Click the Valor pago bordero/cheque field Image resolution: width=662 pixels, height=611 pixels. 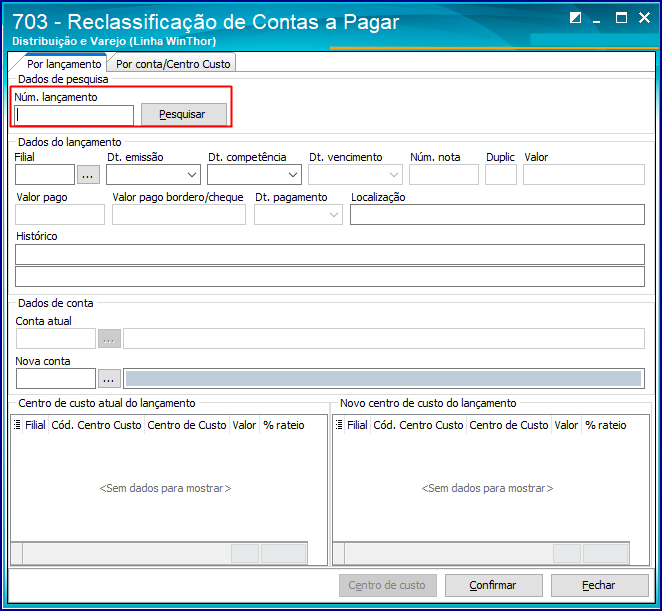point(179,215)
